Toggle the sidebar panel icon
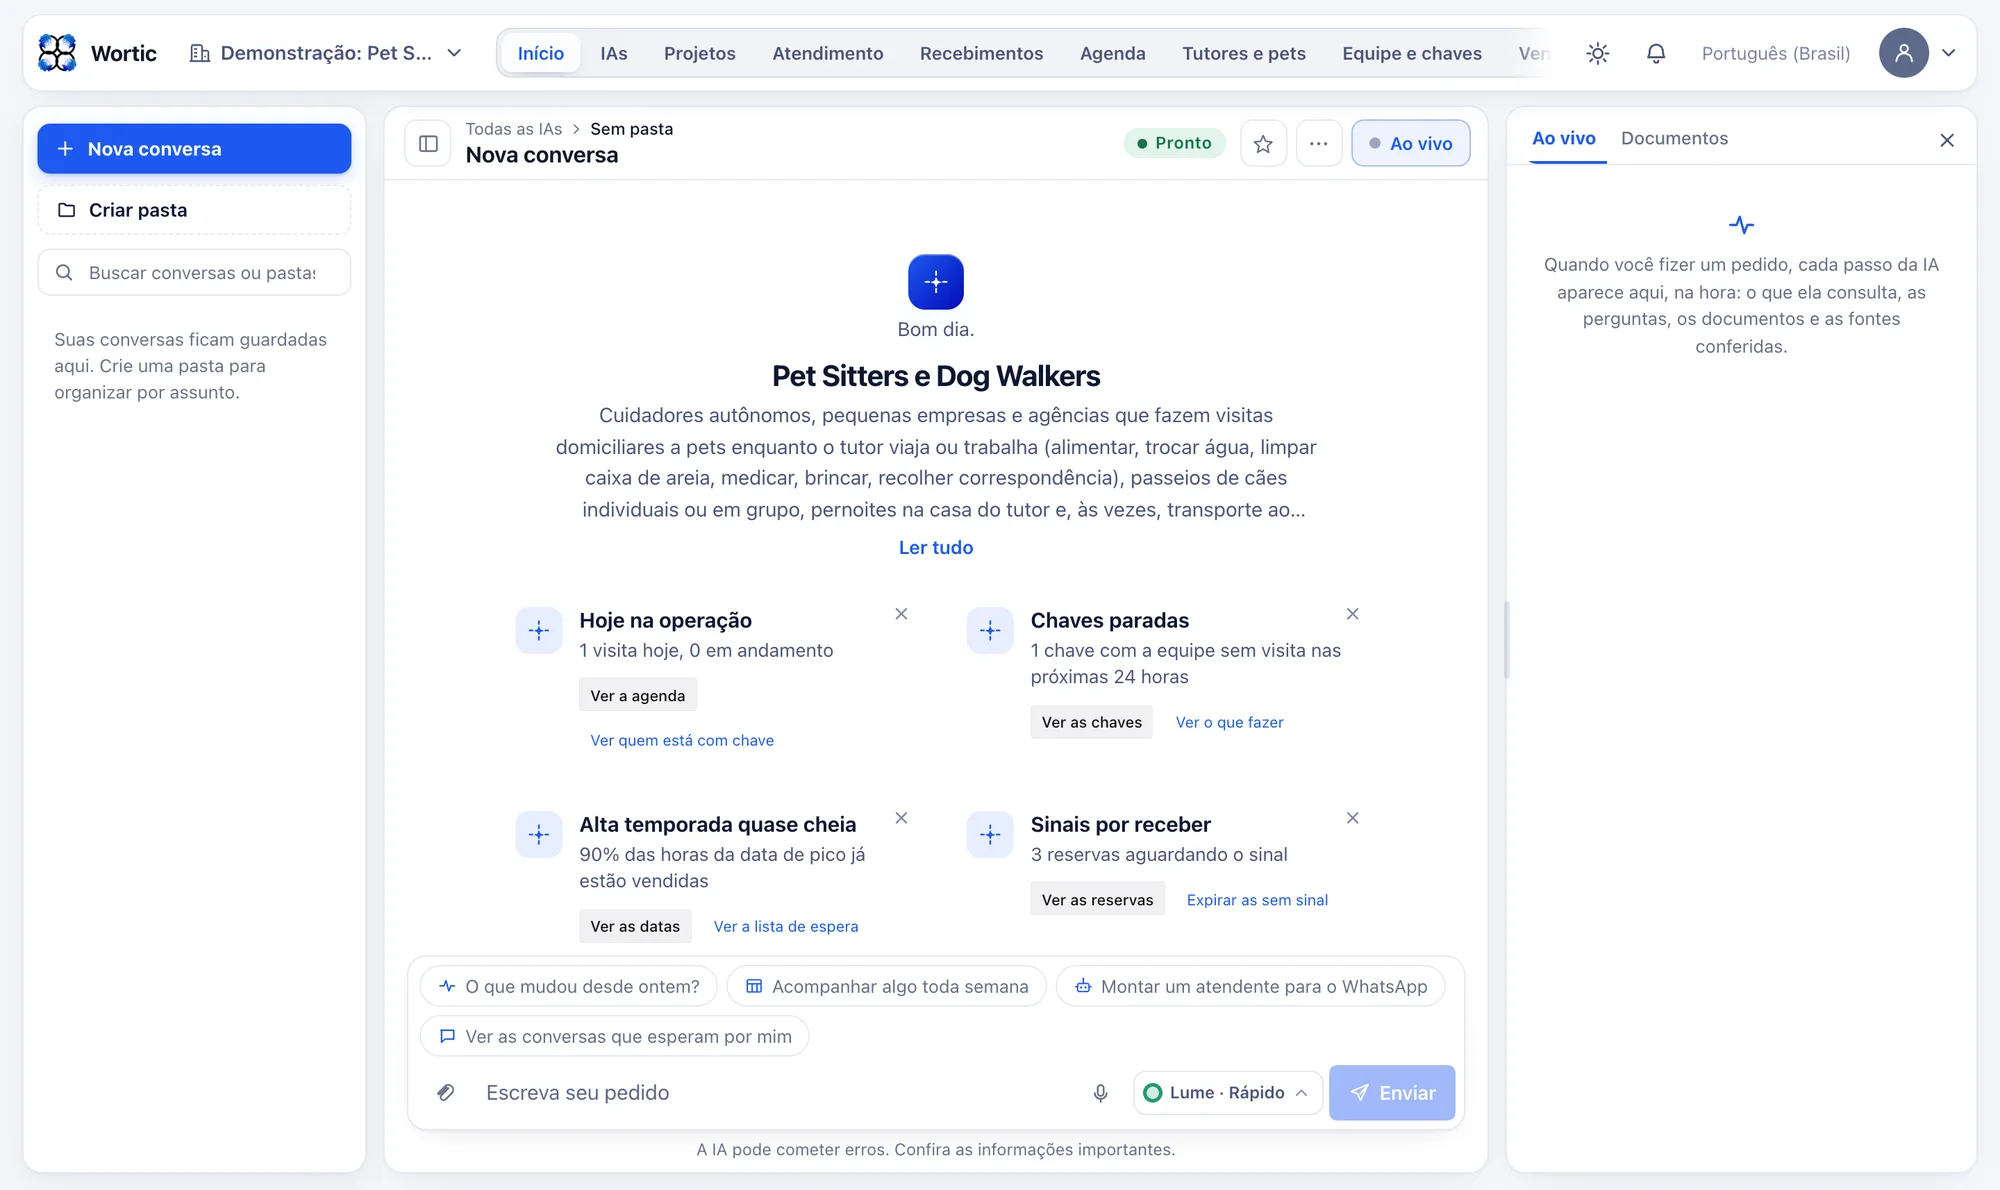The width and height of the screenshot is (2000, 1190). [x=429, y=143]
